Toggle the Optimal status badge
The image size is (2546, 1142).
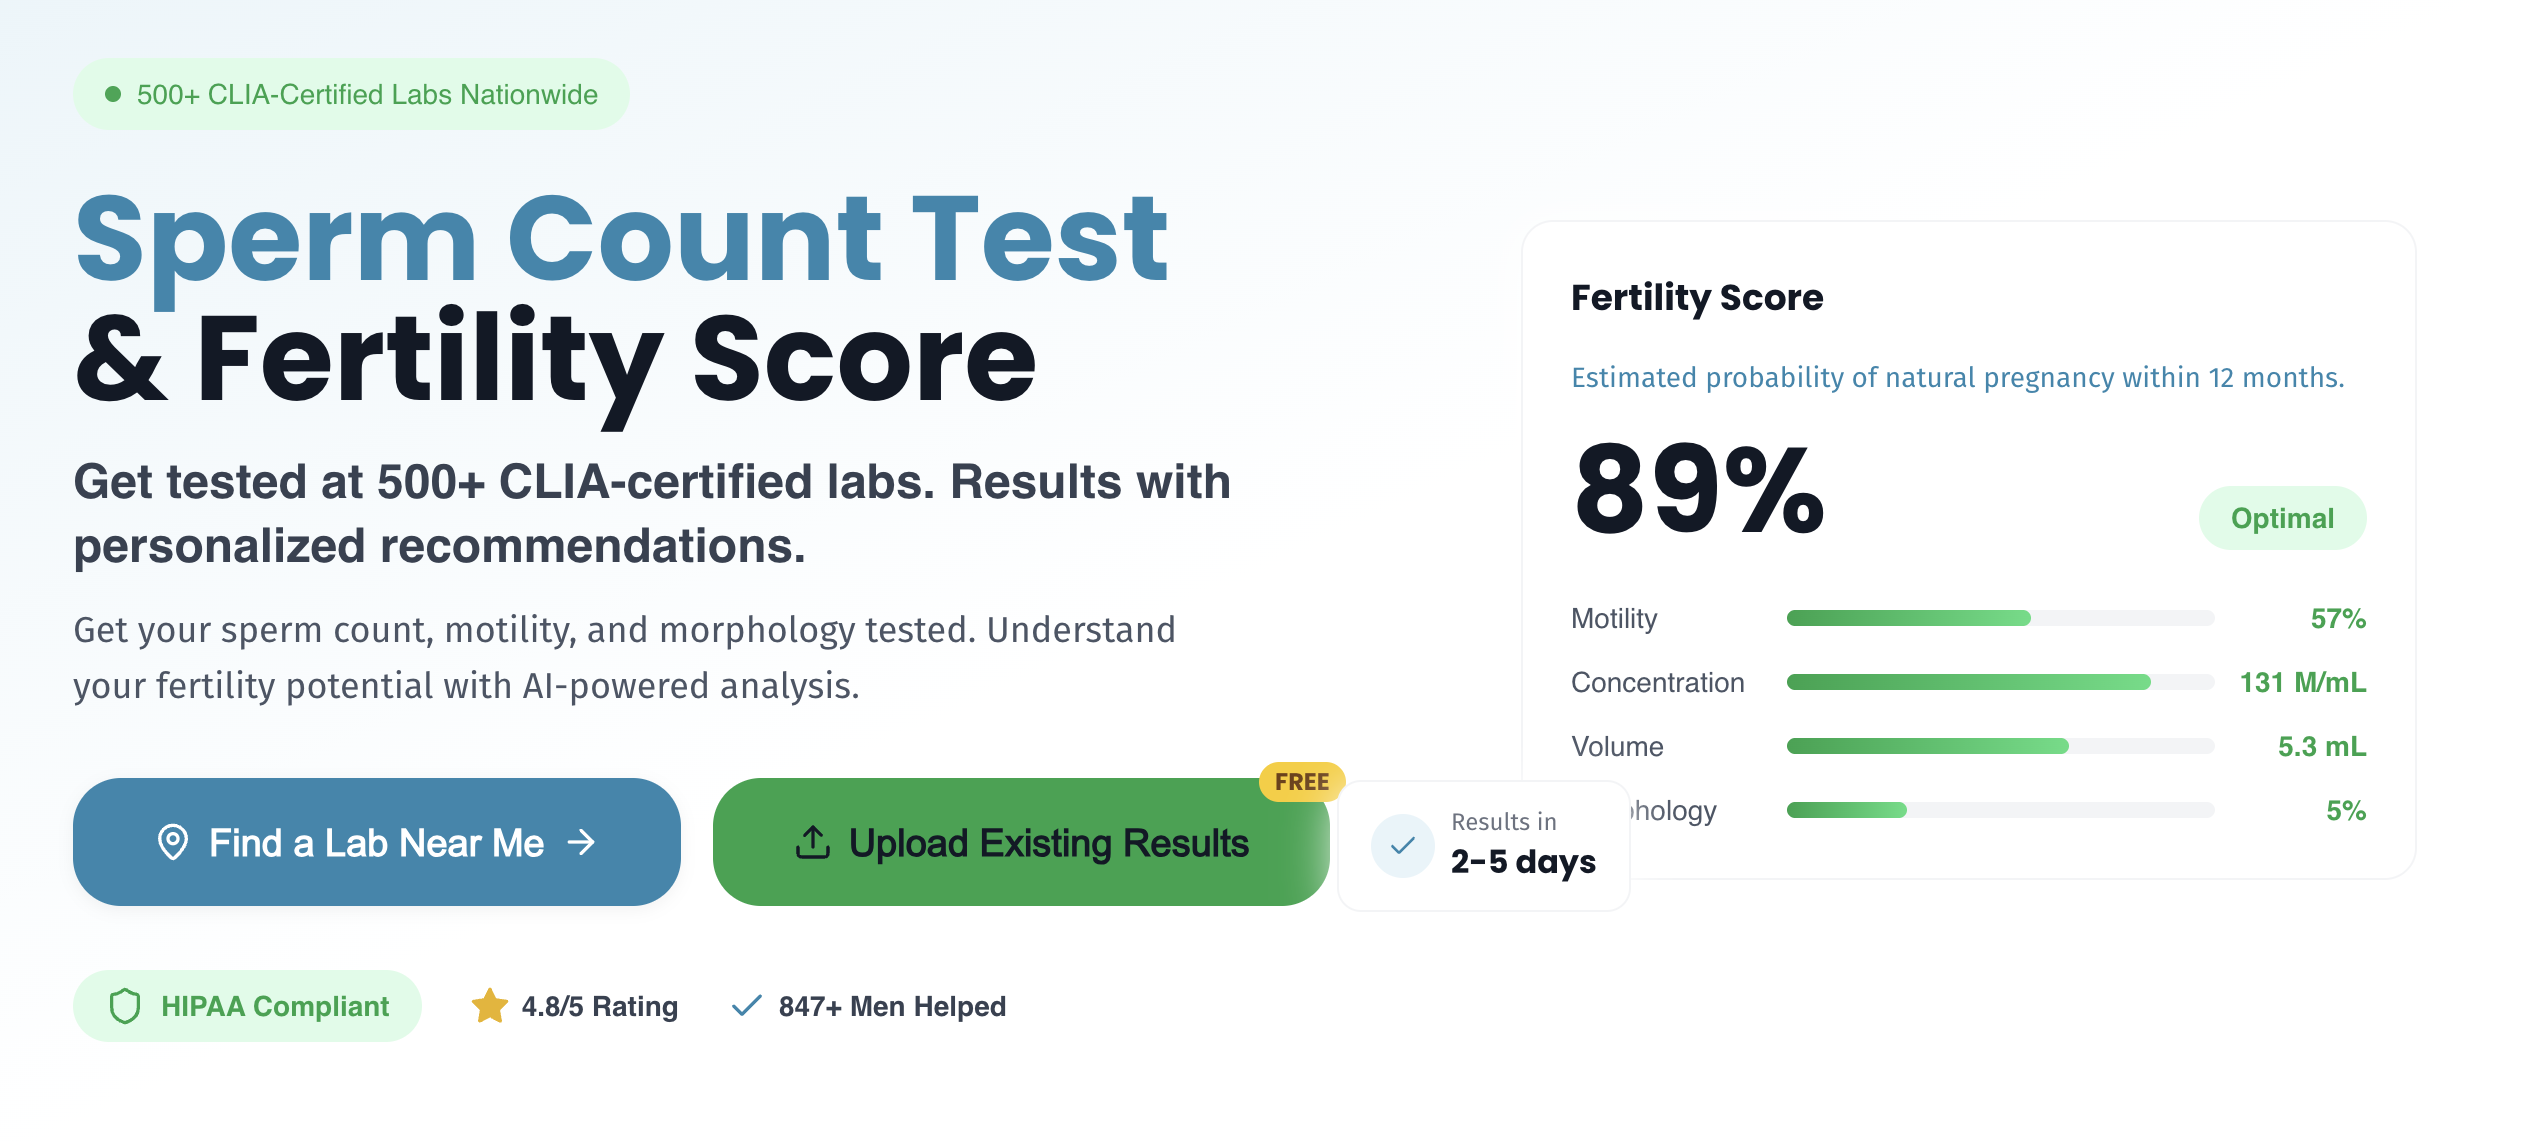(x=2283, y=518)
